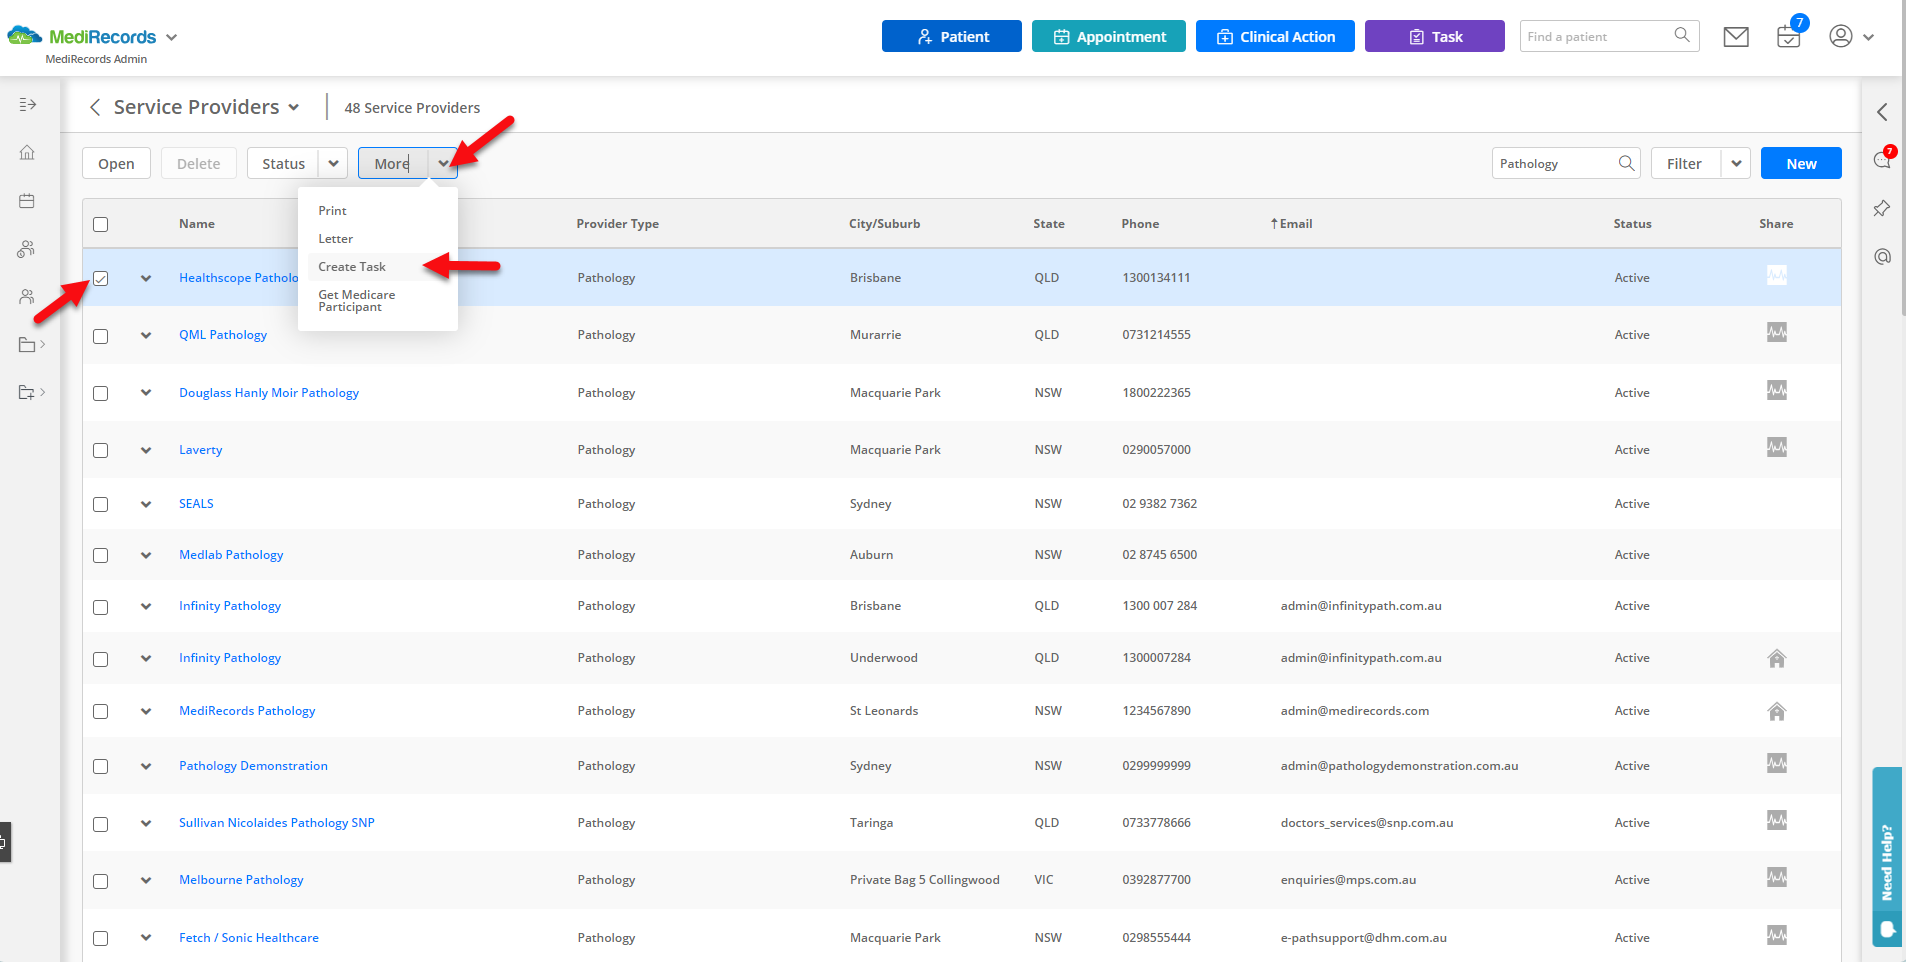Go to Home icon in left sidebar
Viewport: 1906px width, 962px height.
click(27, 152)
